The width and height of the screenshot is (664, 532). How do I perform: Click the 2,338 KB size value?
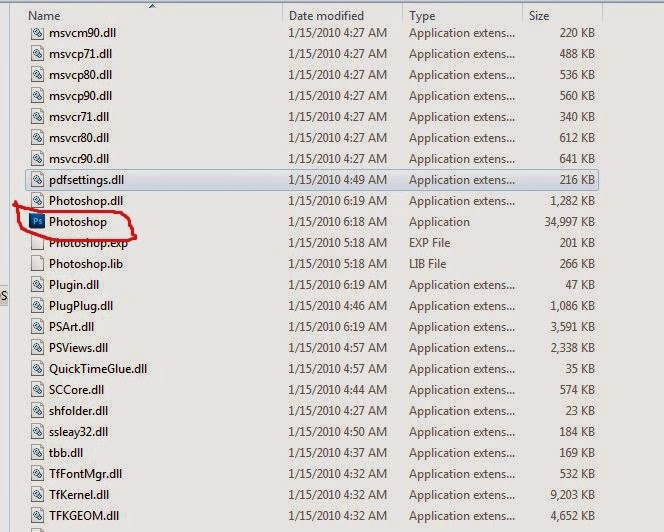tap(572, 348)
